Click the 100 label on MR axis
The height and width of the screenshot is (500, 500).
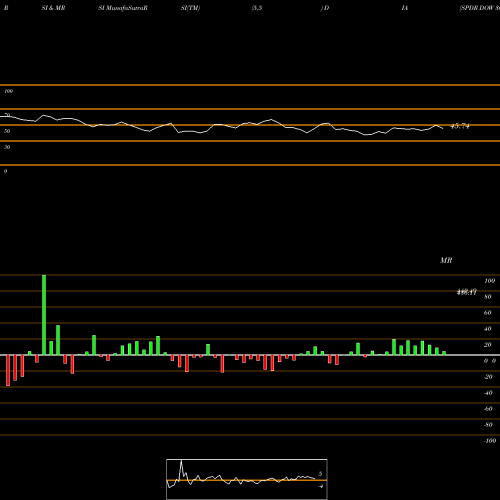coord(489,281)
